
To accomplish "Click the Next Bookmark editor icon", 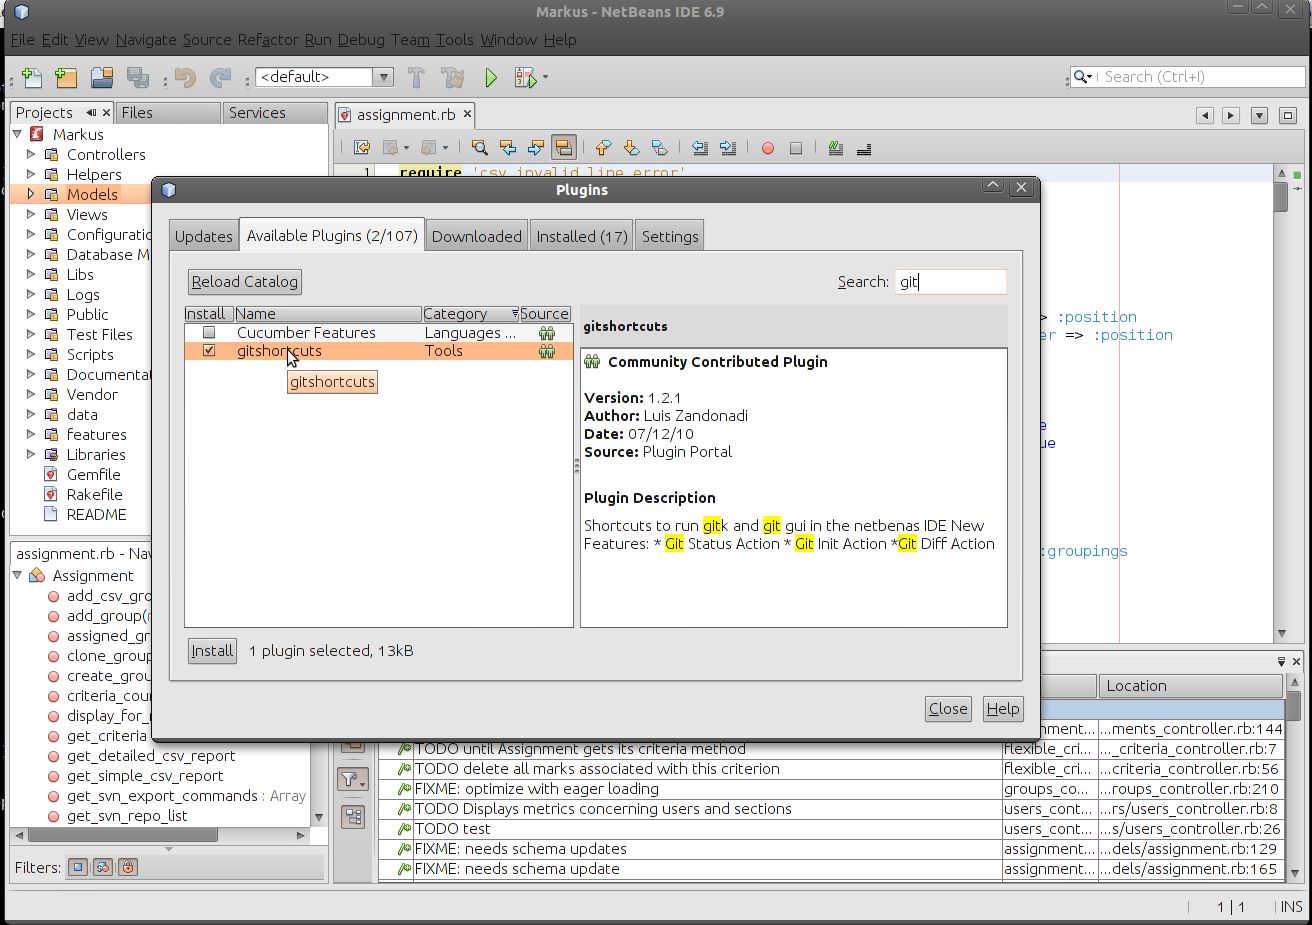I will [631, 148].
